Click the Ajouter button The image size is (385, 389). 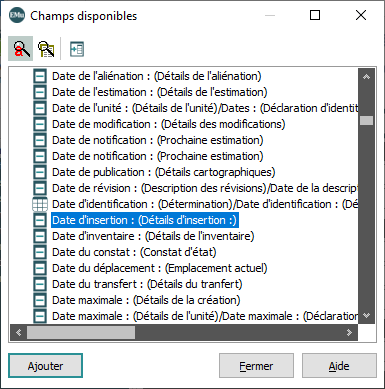[45, 366]
